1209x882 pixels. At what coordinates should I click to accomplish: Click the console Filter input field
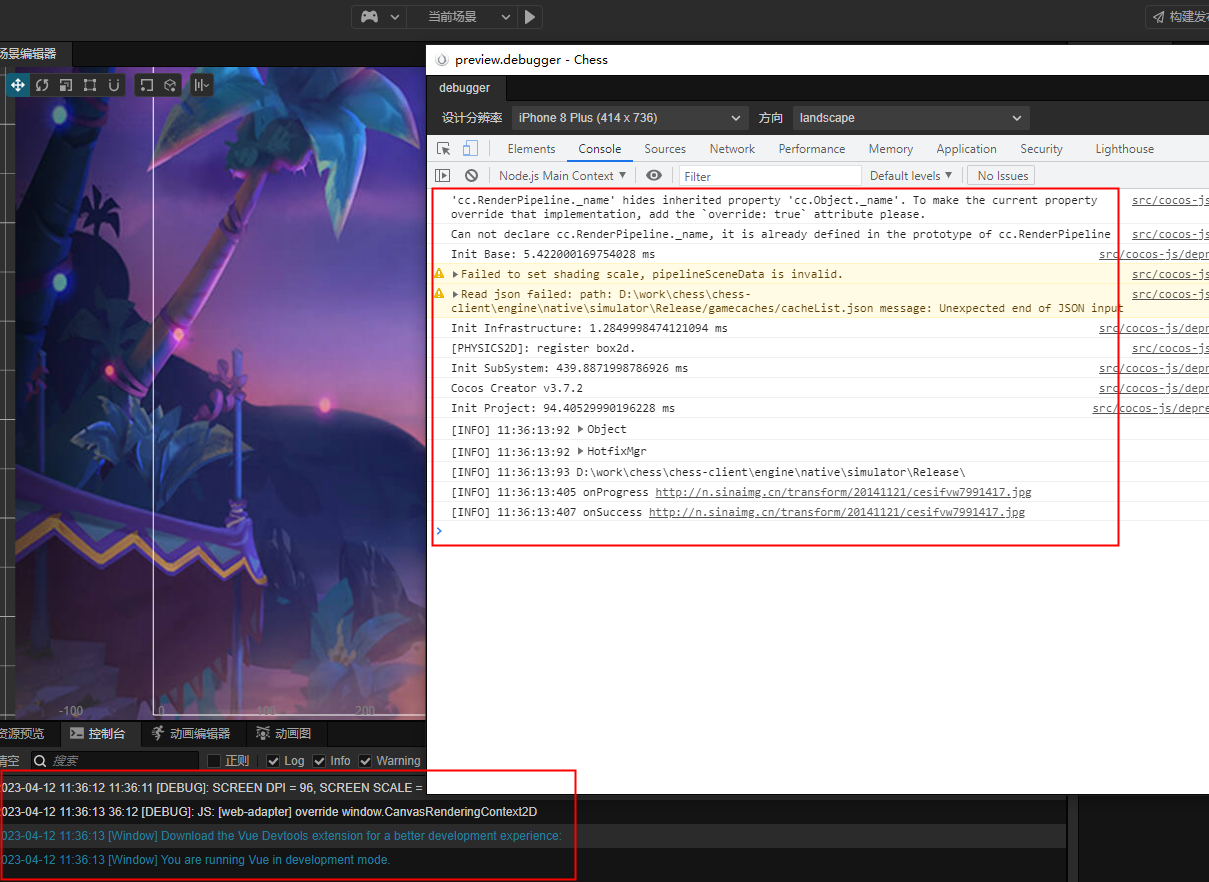[770, 176]
